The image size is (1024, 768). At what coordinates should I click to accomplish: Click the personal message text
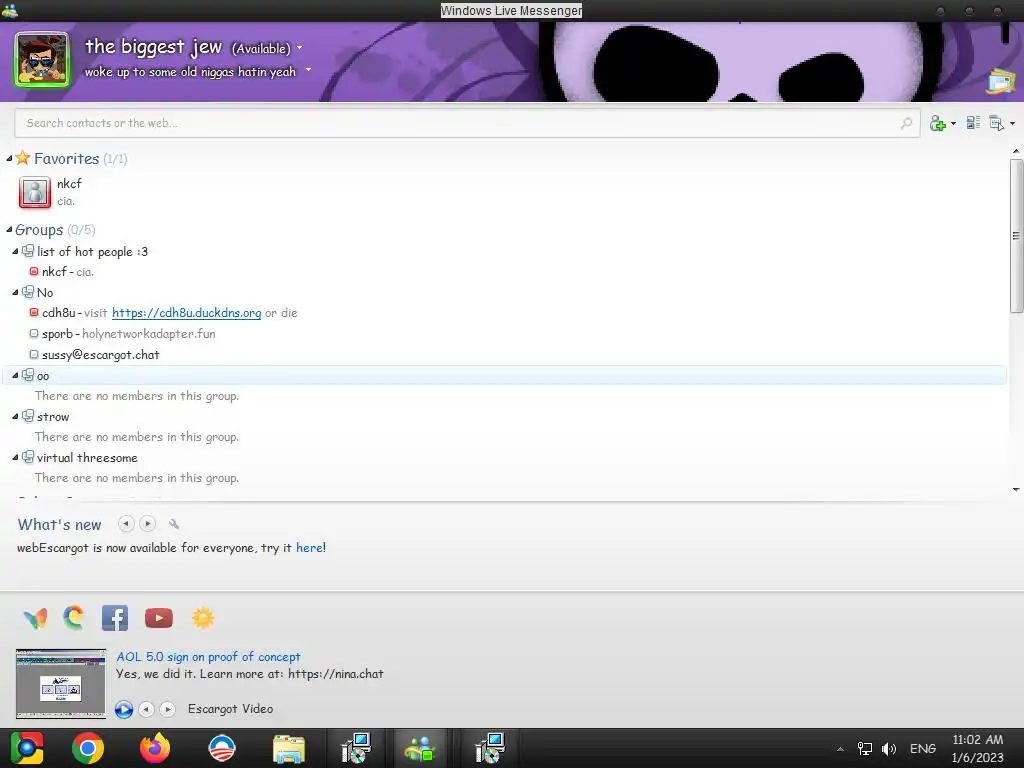pos(190,72)
